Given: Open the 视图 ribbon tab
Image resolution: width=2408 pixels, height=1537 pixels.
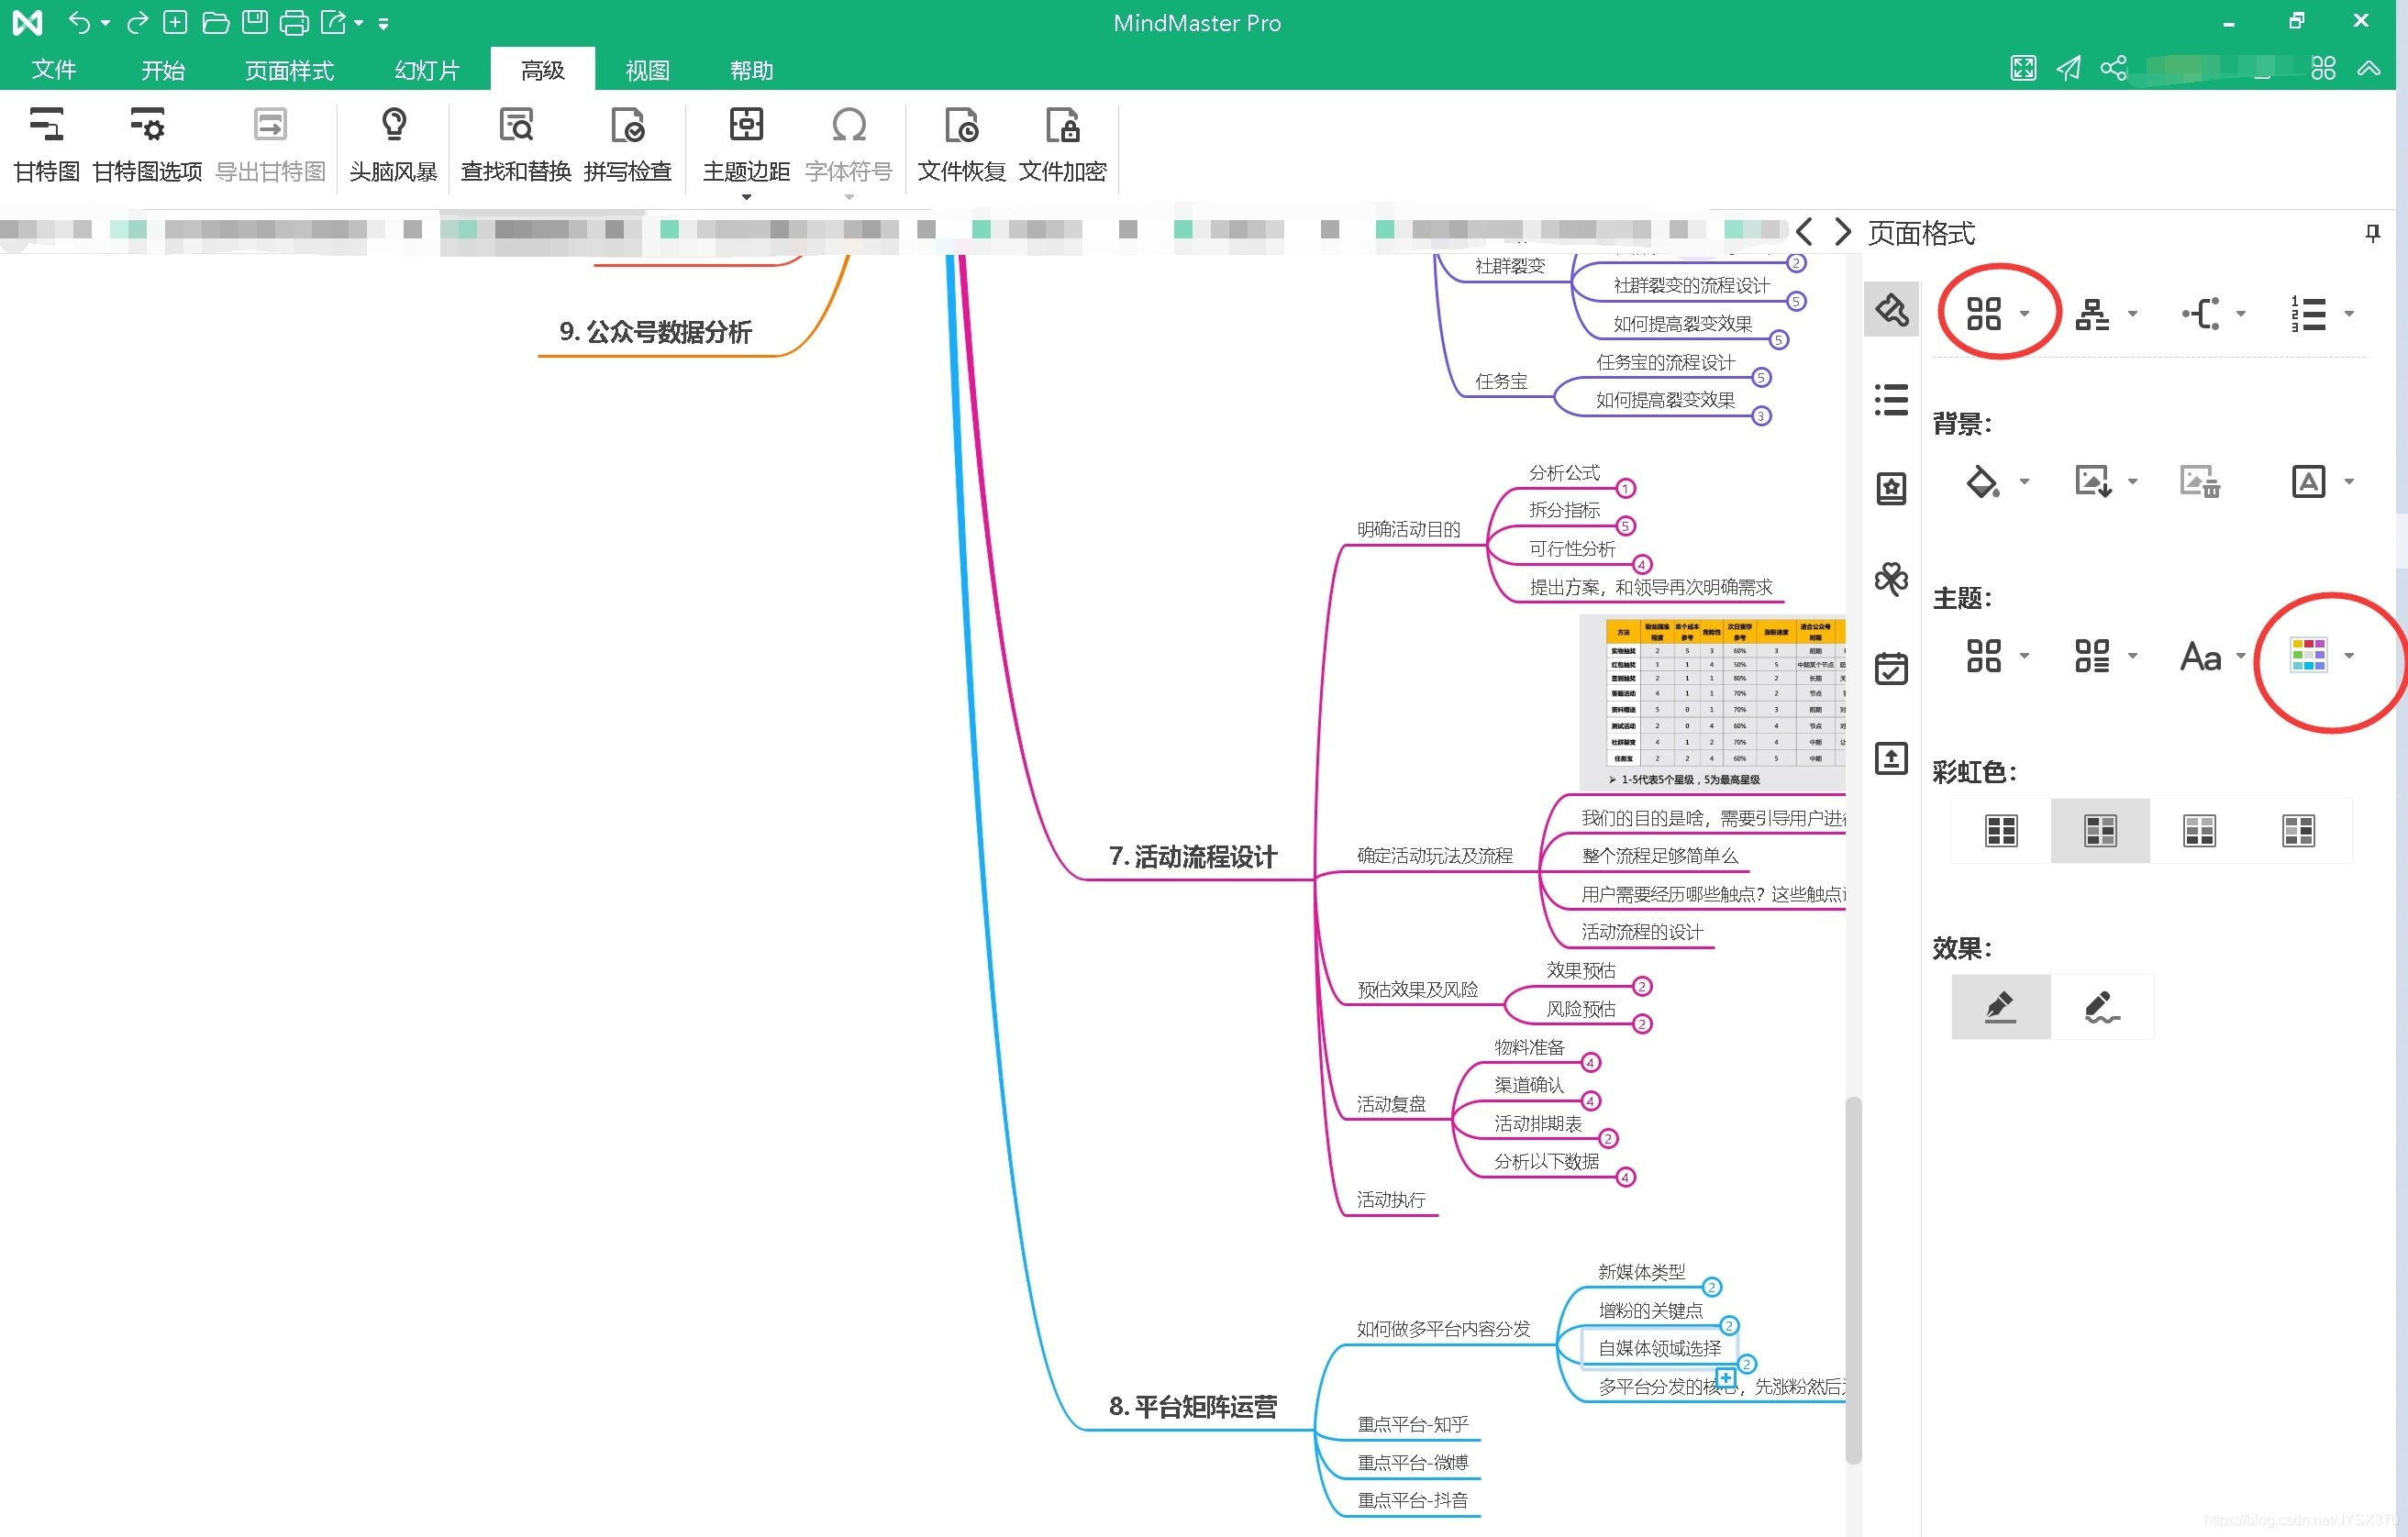Looking at the screenshot, I should tap(647, 70).
